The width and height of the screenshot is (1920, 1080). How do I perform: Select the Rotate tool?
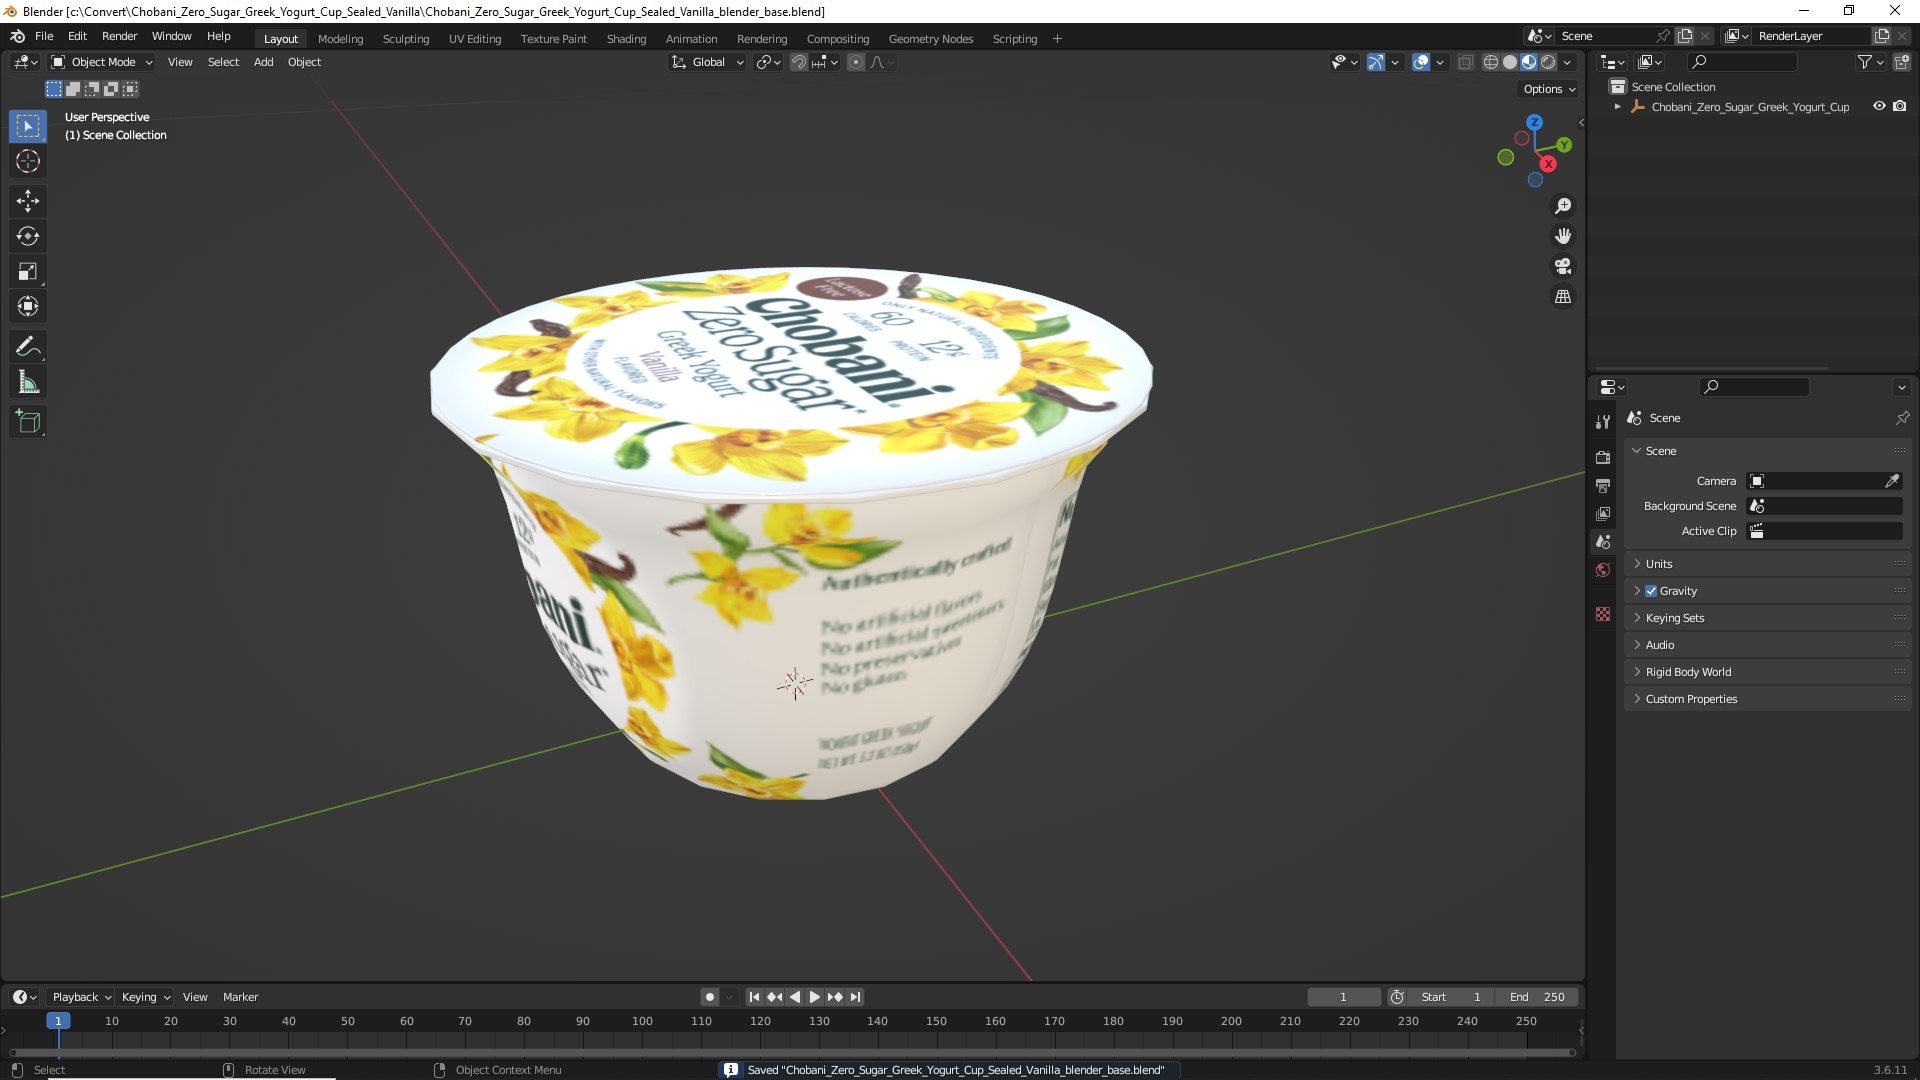[x=28, y=236]
